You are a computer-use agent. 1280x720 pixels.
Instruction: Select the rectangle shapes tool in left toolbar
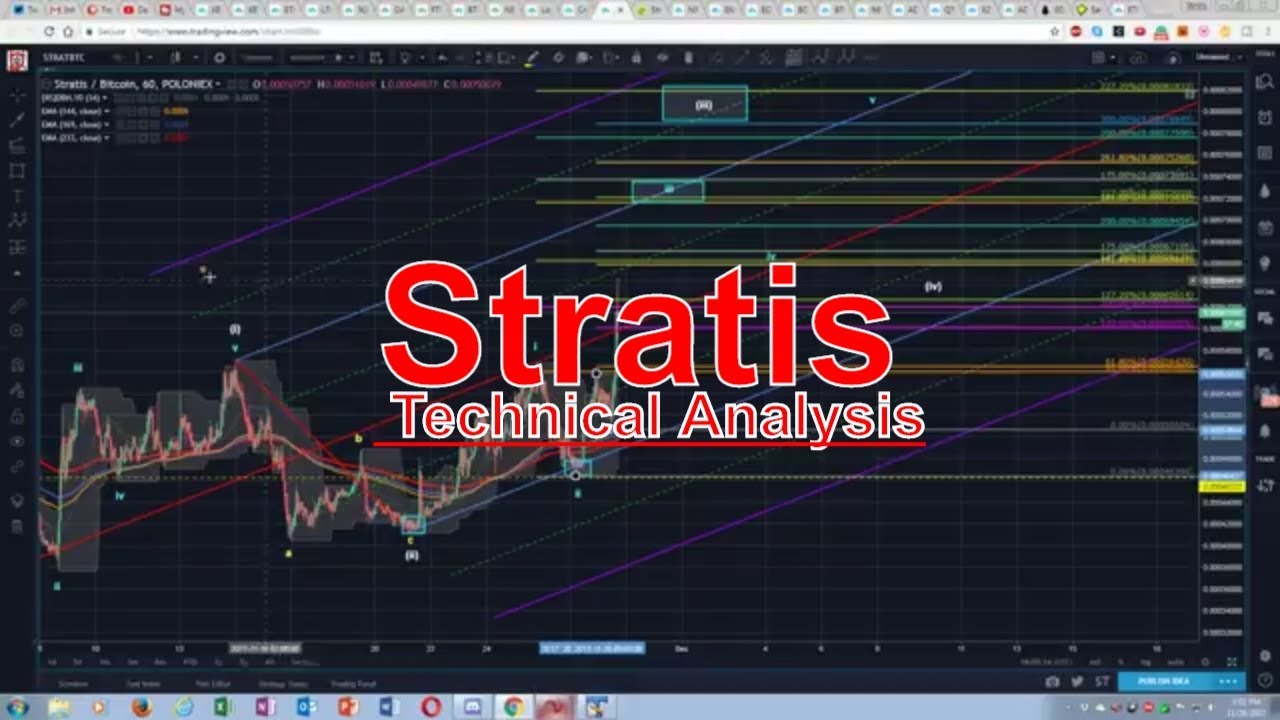pos(17,170)
